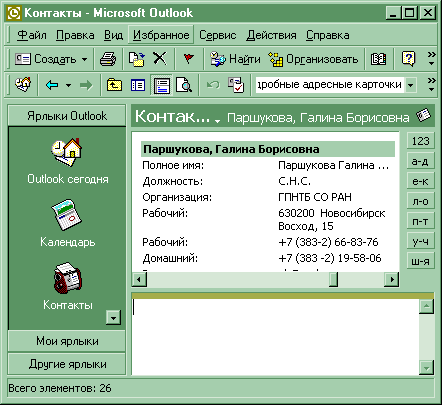Open the Действия menu
442x405 pixels.
point(271,35)
